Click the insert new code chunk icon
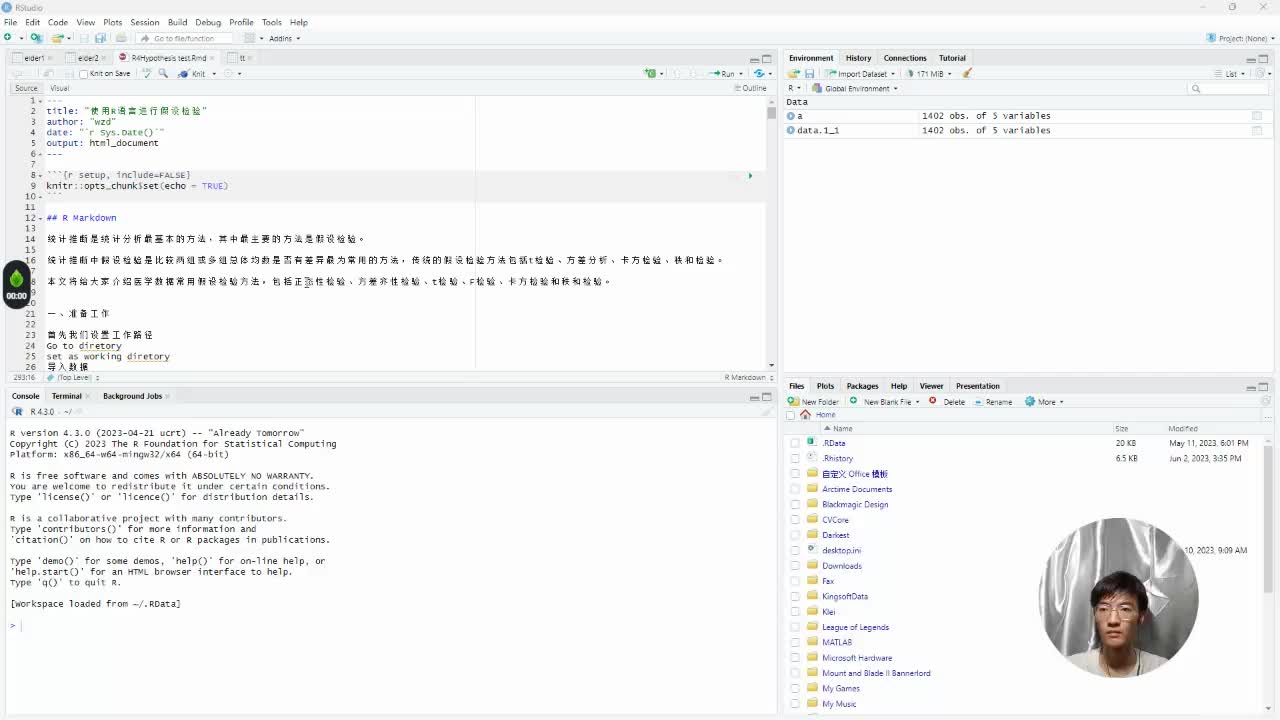This screenshot has width=1280, height=720. [x=650, y=73]
